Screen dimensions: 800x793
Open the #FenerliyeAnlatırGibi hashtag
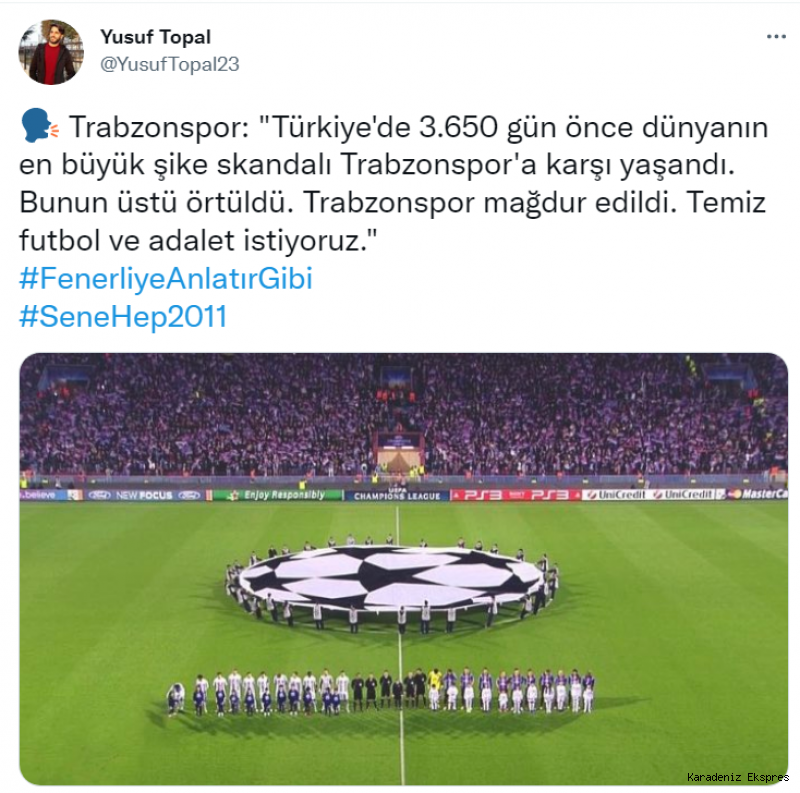point(166,278)
